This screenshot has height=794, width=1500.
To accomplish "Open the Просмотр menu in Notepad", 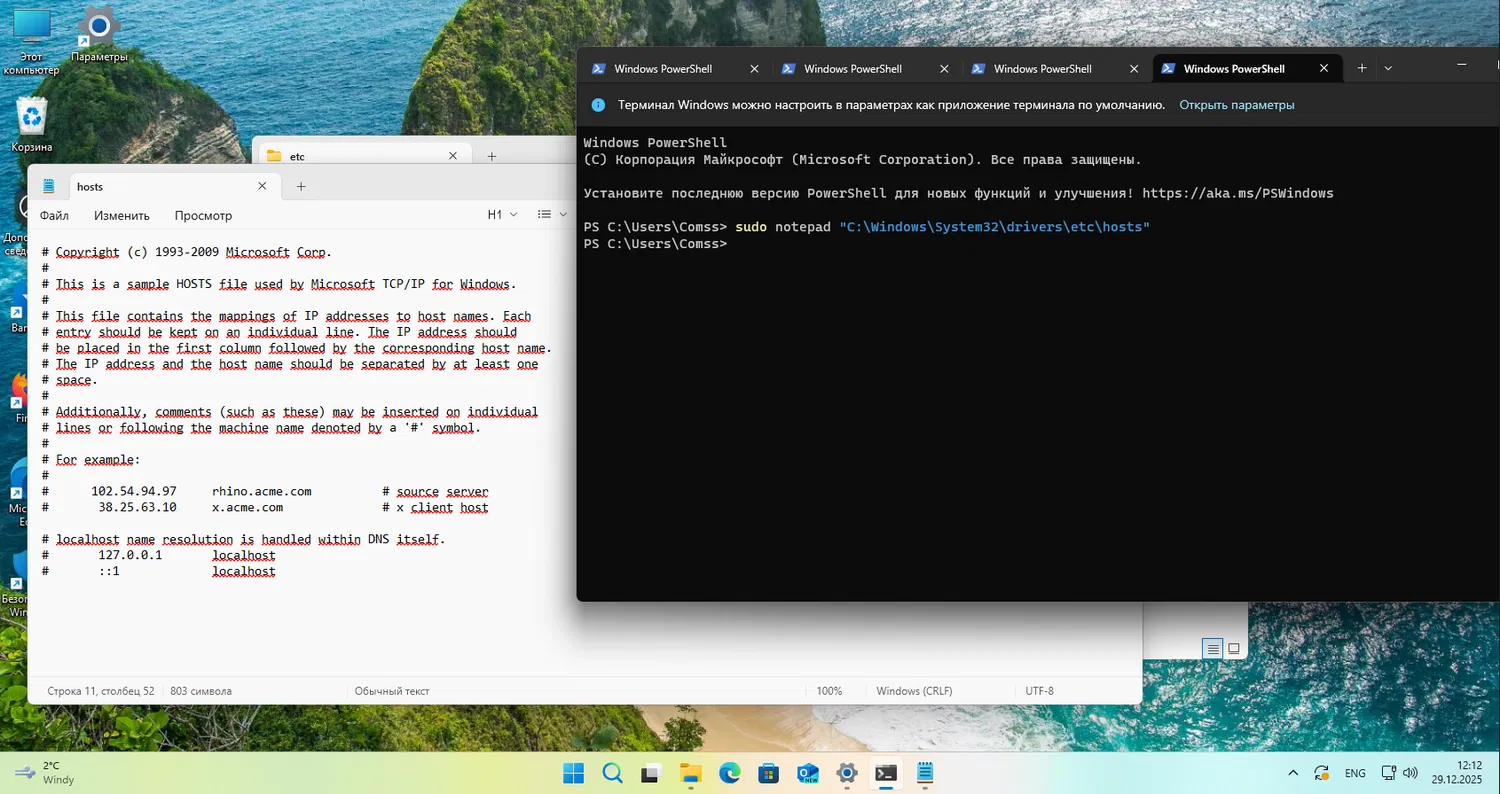I will [x=203, y=215].
